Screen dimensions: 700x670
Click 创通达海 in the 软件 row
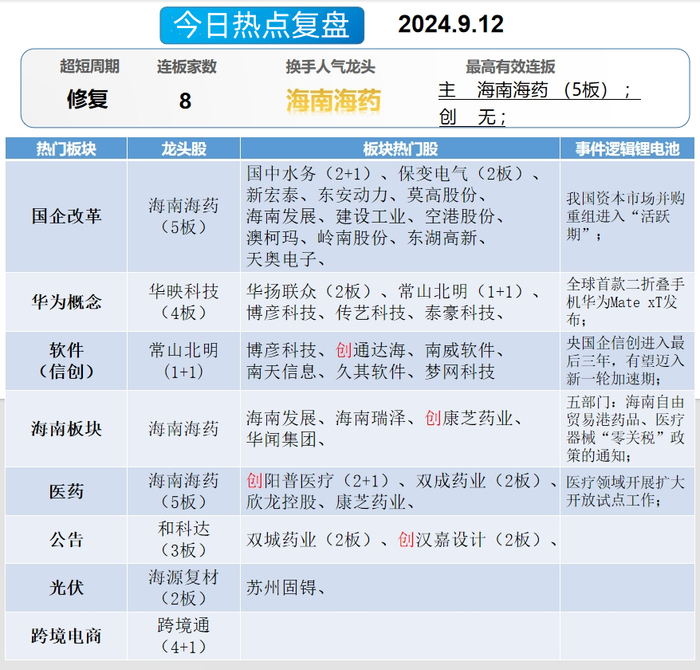pyautogui.click(x=371, y=350)
